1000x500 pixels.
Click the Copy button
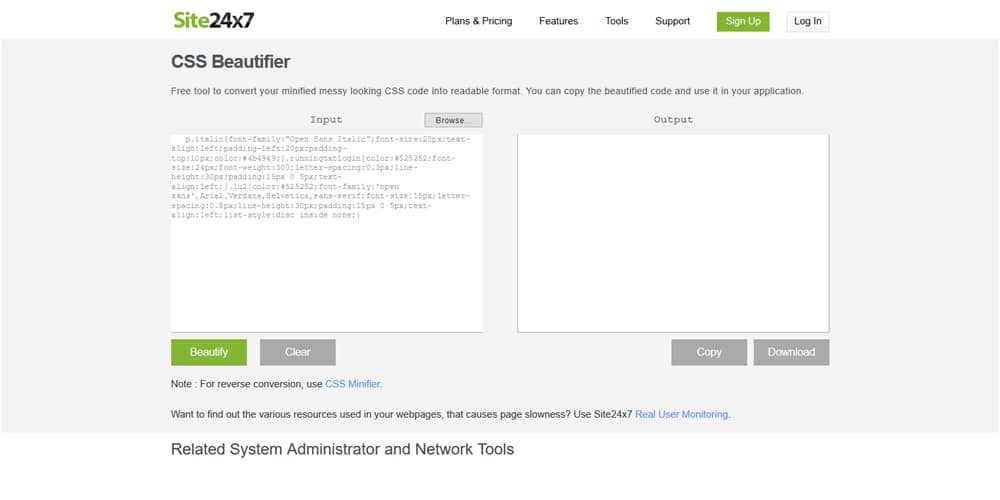[709, 352]
